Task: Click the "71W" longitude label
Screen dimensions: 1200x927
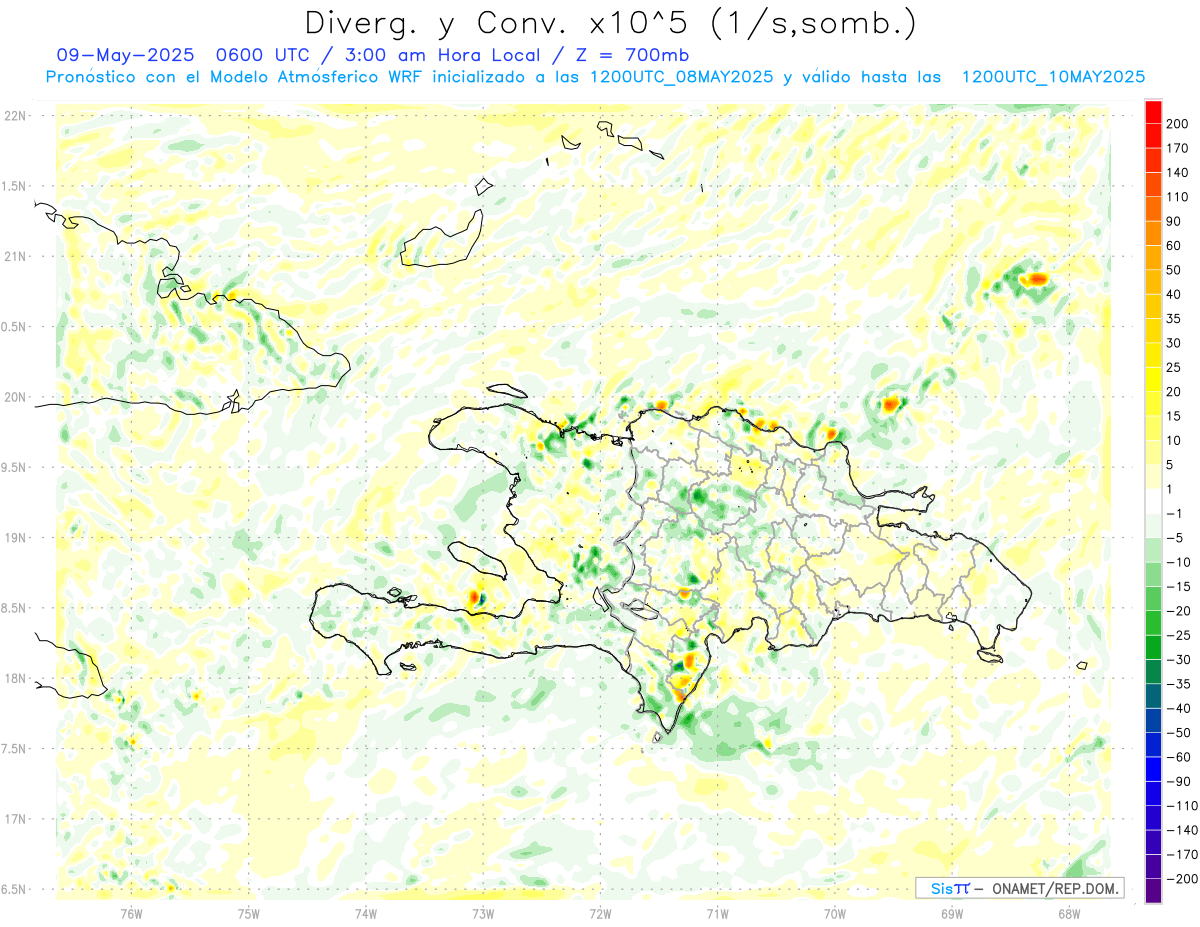Action: point(717,913)
